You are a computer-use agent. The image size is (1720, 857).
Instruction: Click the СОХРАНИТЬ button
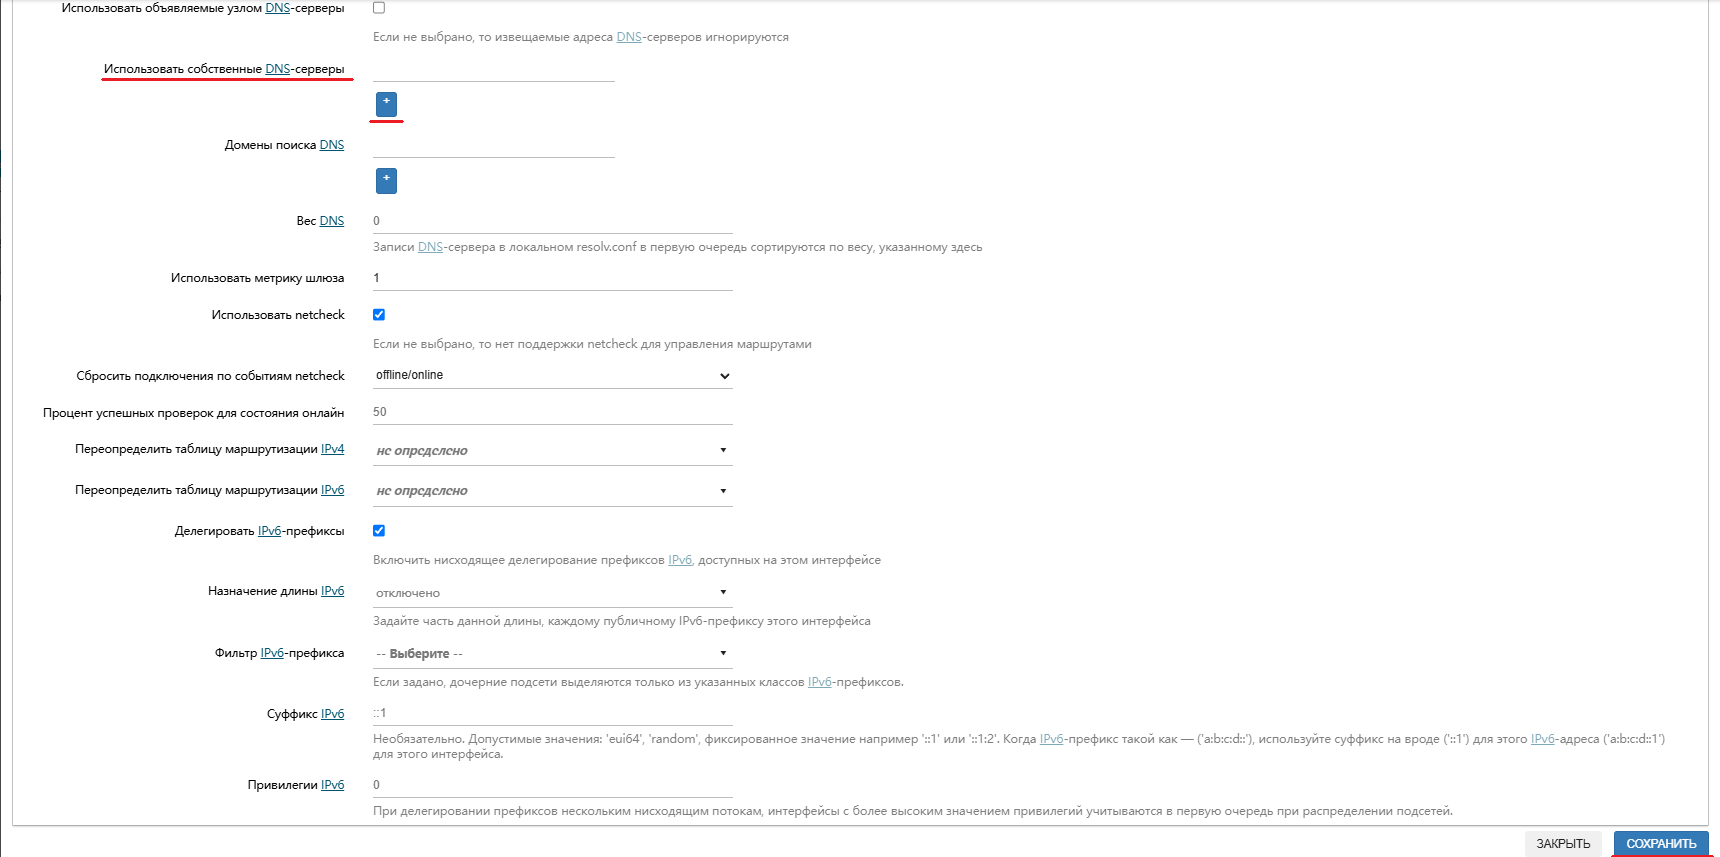coord(1661,844)
